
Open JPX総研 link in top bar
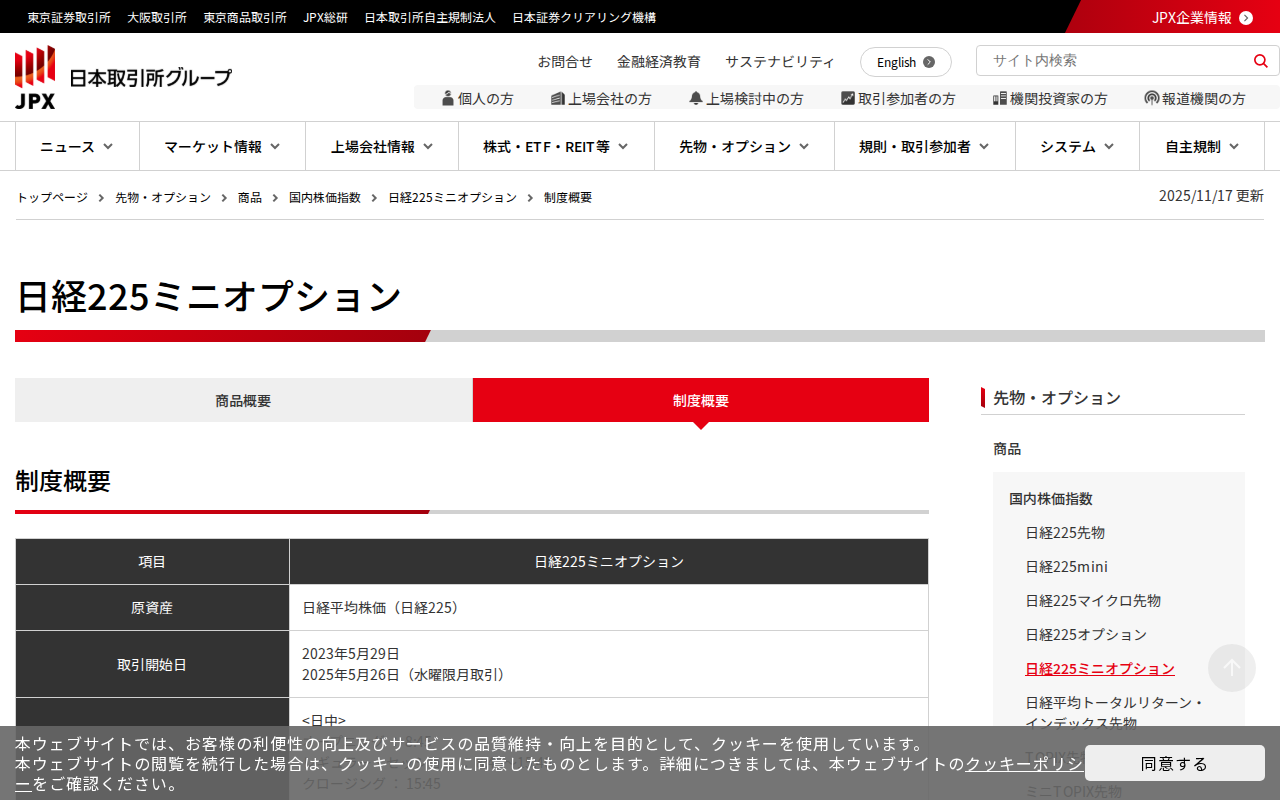326,17
